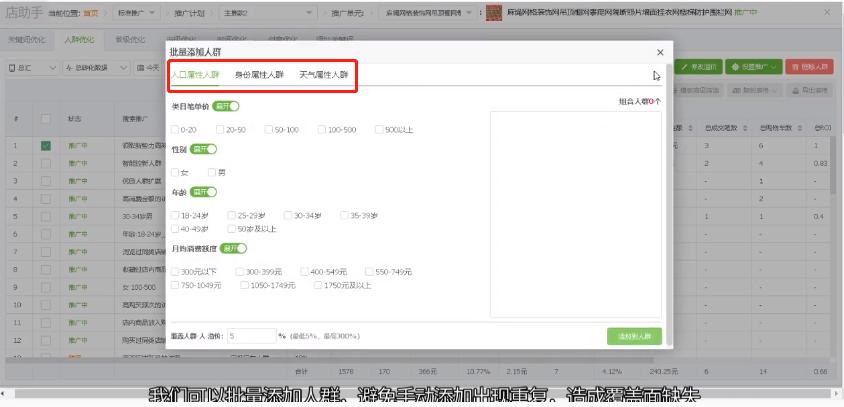Toggle the 性别 expand switch
Viewport: 844px width, 407px height.
click(x=203, y=149)
